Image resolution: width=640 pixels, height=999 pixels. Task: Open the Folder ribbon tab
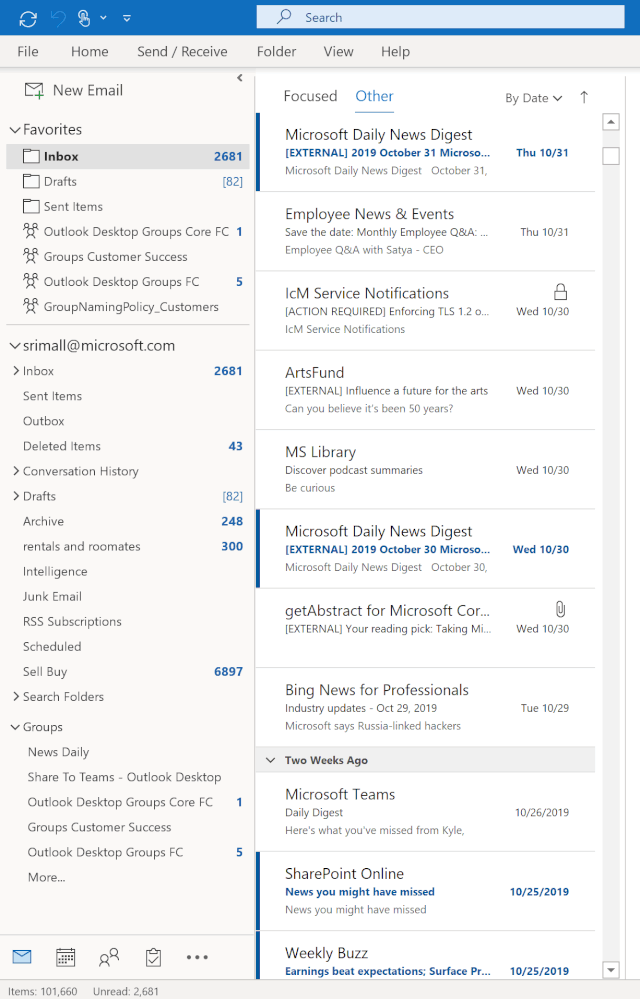(x=276, y=52)
